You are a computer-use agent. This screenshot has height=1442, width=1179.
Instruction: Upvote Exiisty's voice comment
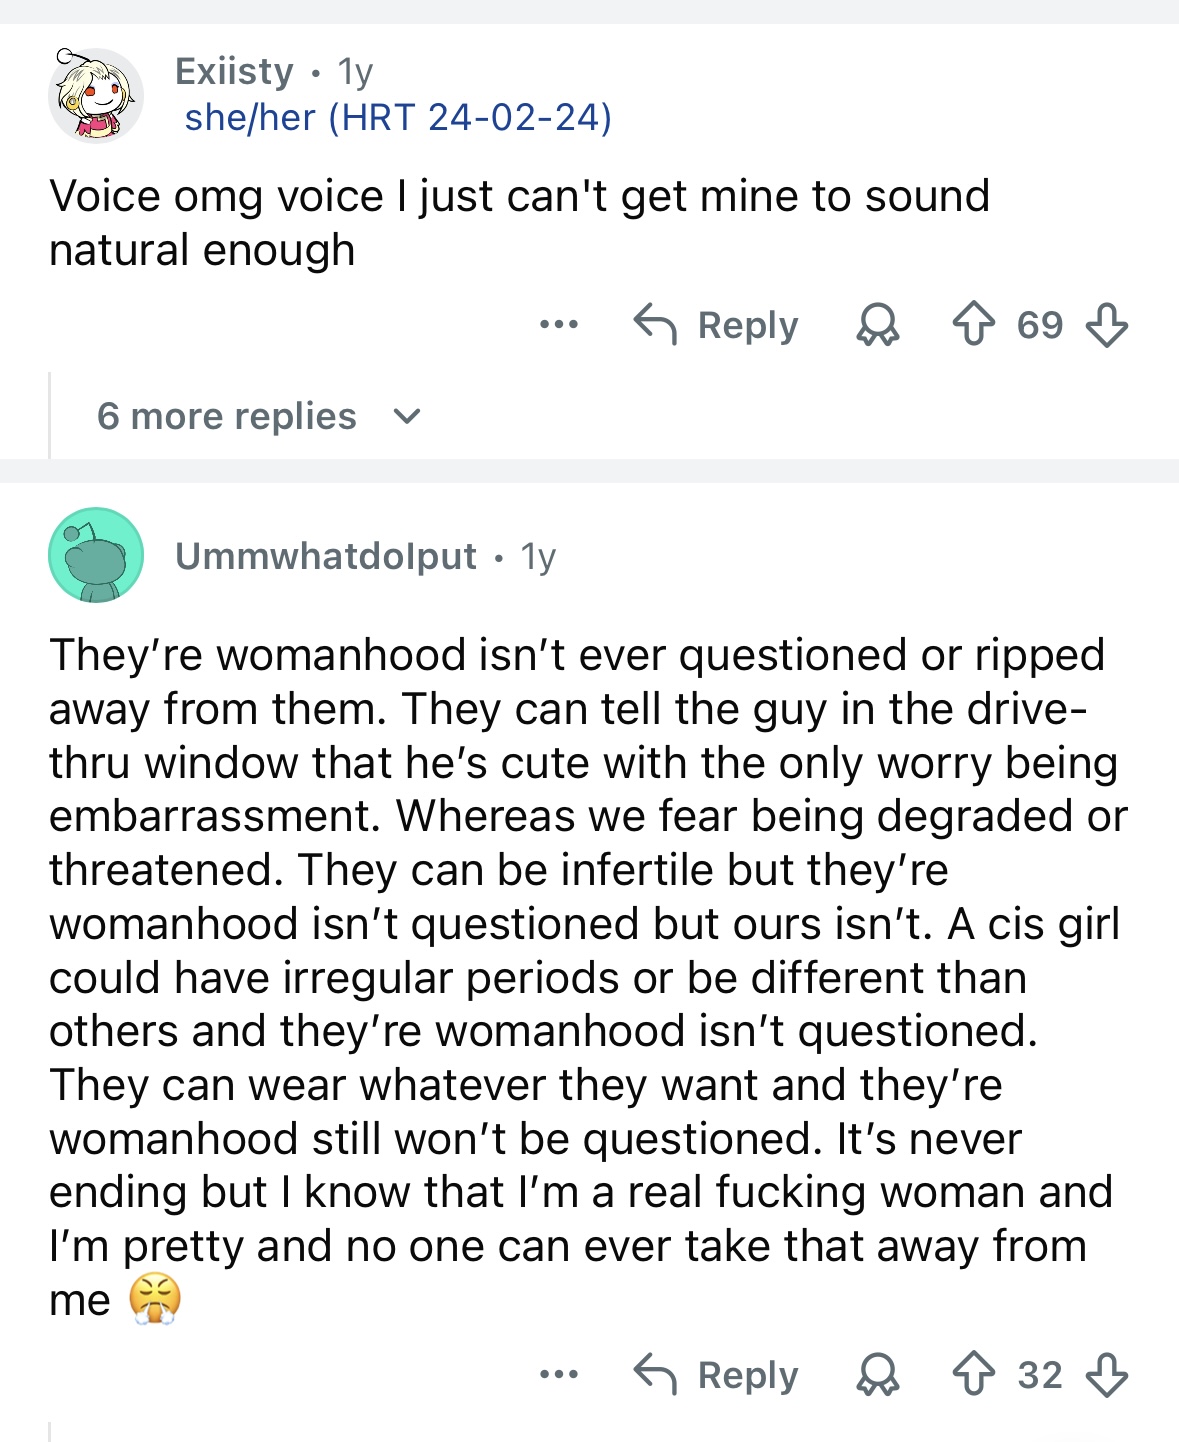click(x=973, y=325)
